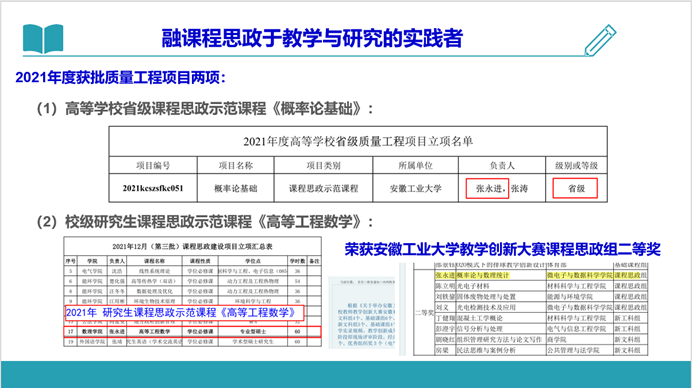The height and width of the screenshot is (388, 692).
Task: Click the 项目编号 column header
Action: tap(153, 166)
